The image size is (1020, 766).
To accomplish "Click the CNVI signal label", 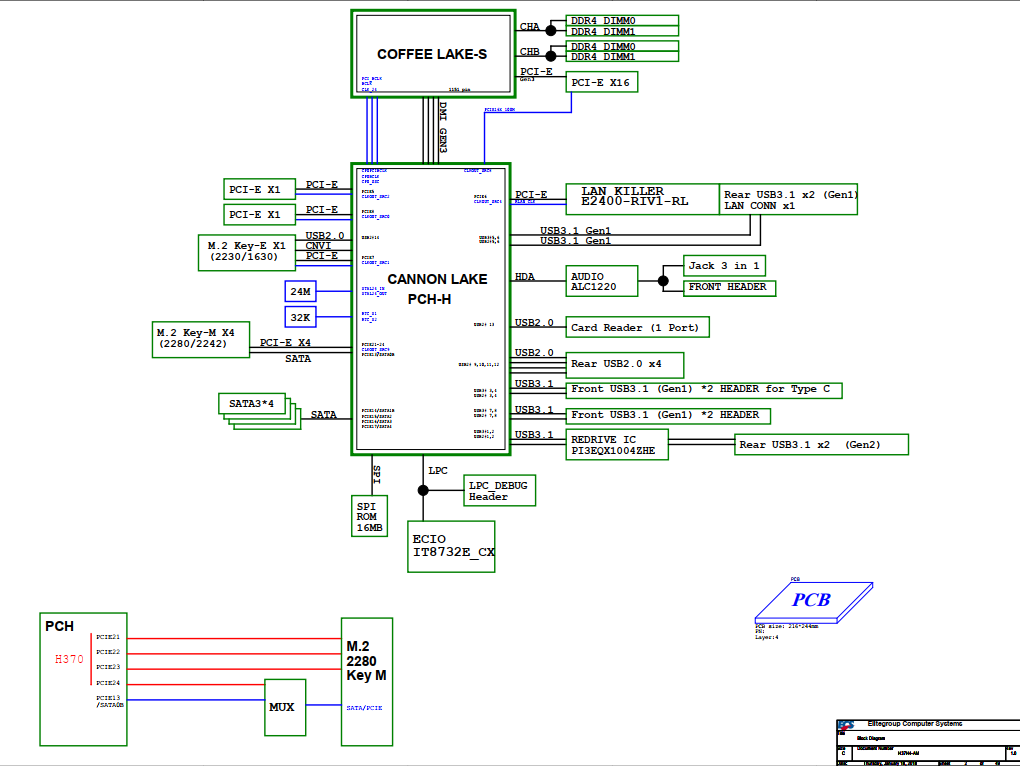I will (x=318, y=246).
